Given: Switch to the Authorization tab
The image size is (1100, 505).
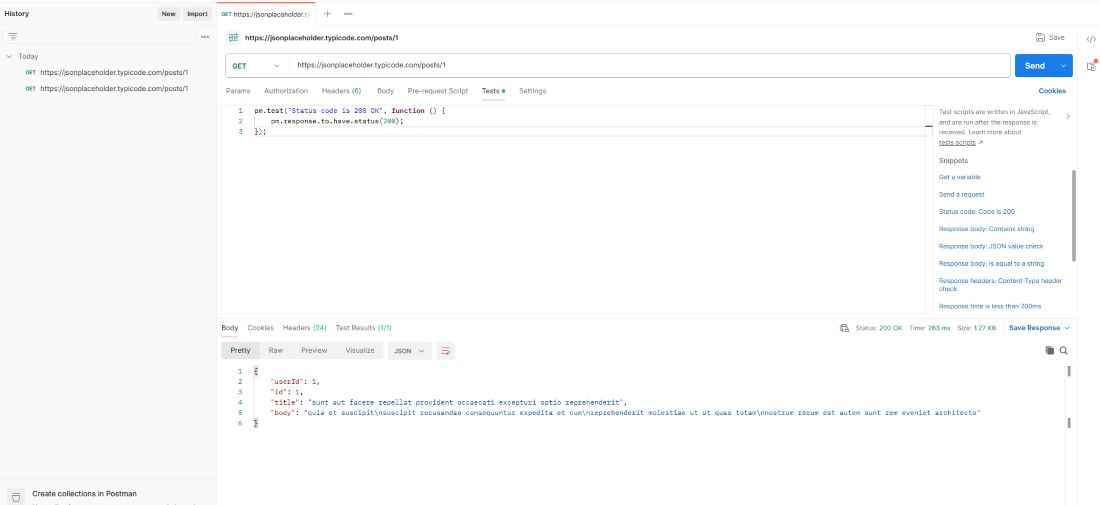Looking at the screenshot, I should (x=286, y=91).
